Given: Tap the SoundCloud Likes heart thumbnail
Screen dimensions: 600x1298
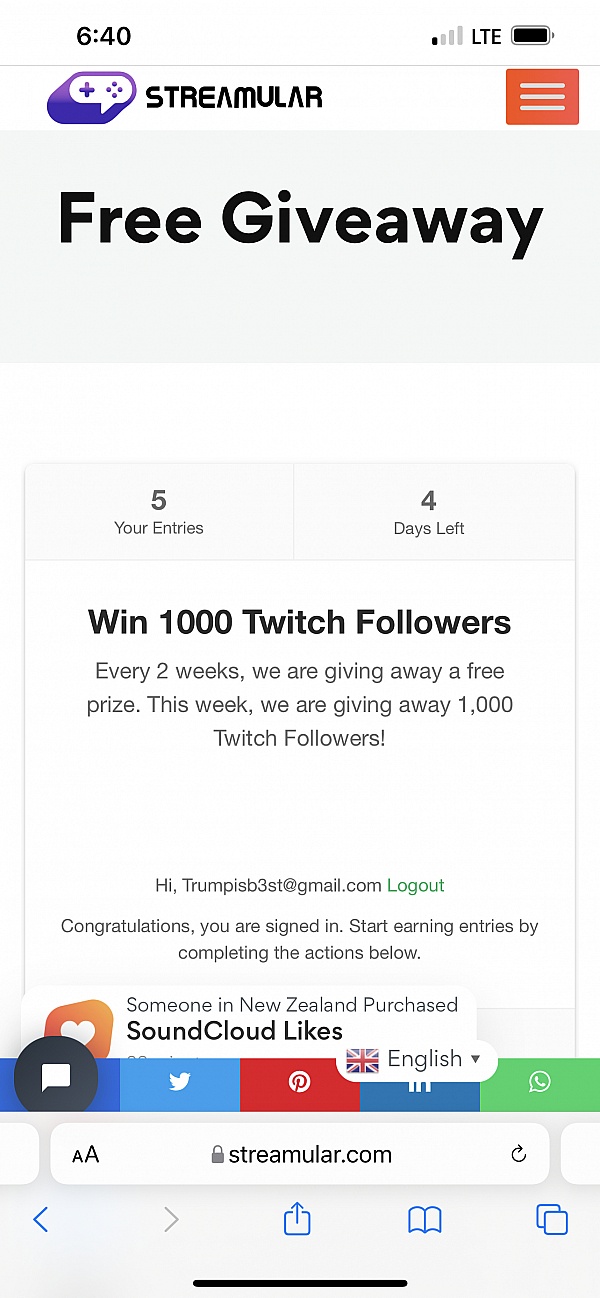Looking at the screenshot, I should click(x=79, y=1026).
